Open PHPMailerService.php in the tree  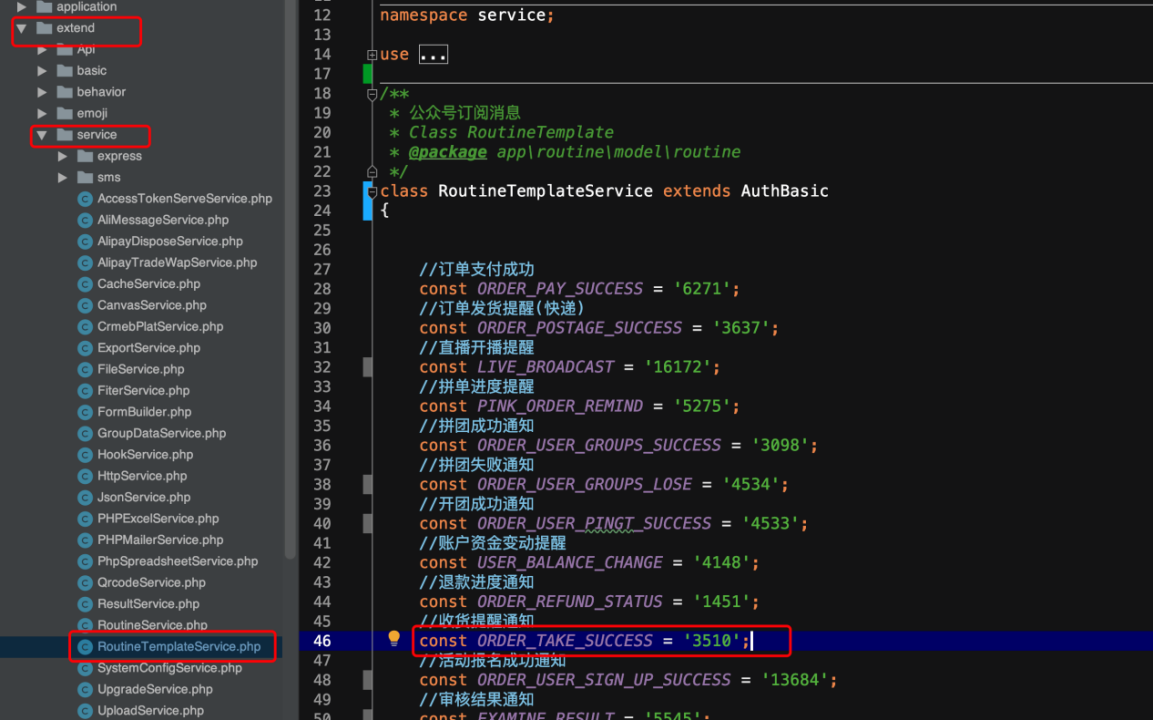[x=160, y=540]
